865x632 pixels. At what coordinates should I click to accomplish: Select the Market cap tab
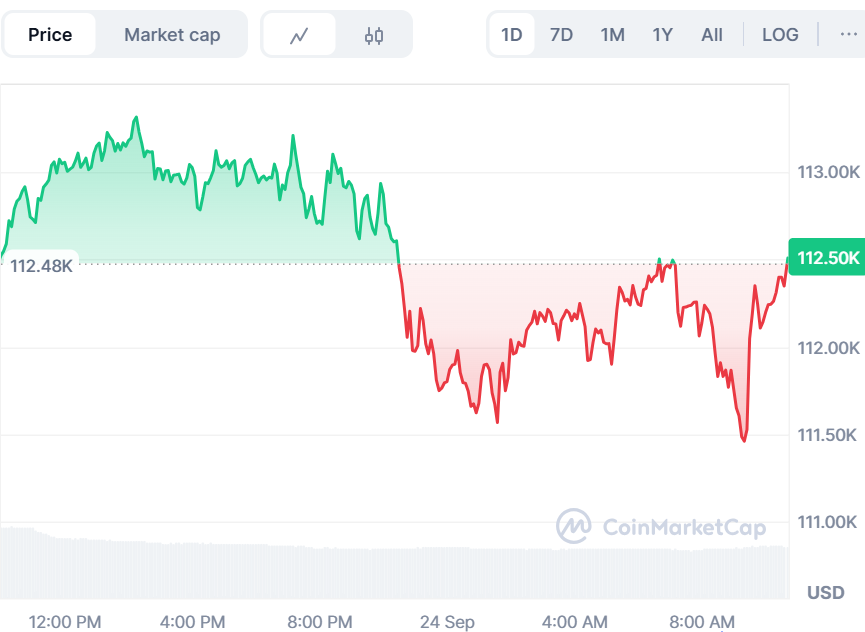[172, 35]
